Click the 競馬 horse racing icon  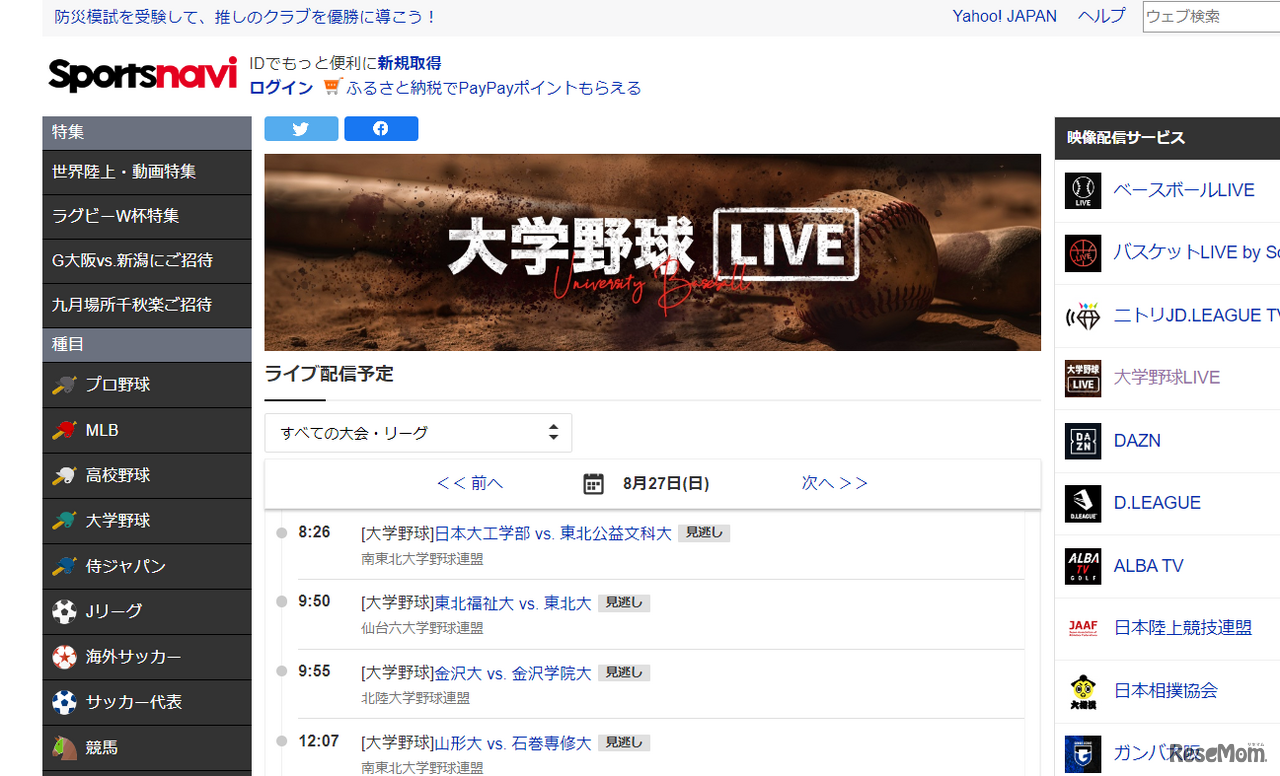(64, 747)
